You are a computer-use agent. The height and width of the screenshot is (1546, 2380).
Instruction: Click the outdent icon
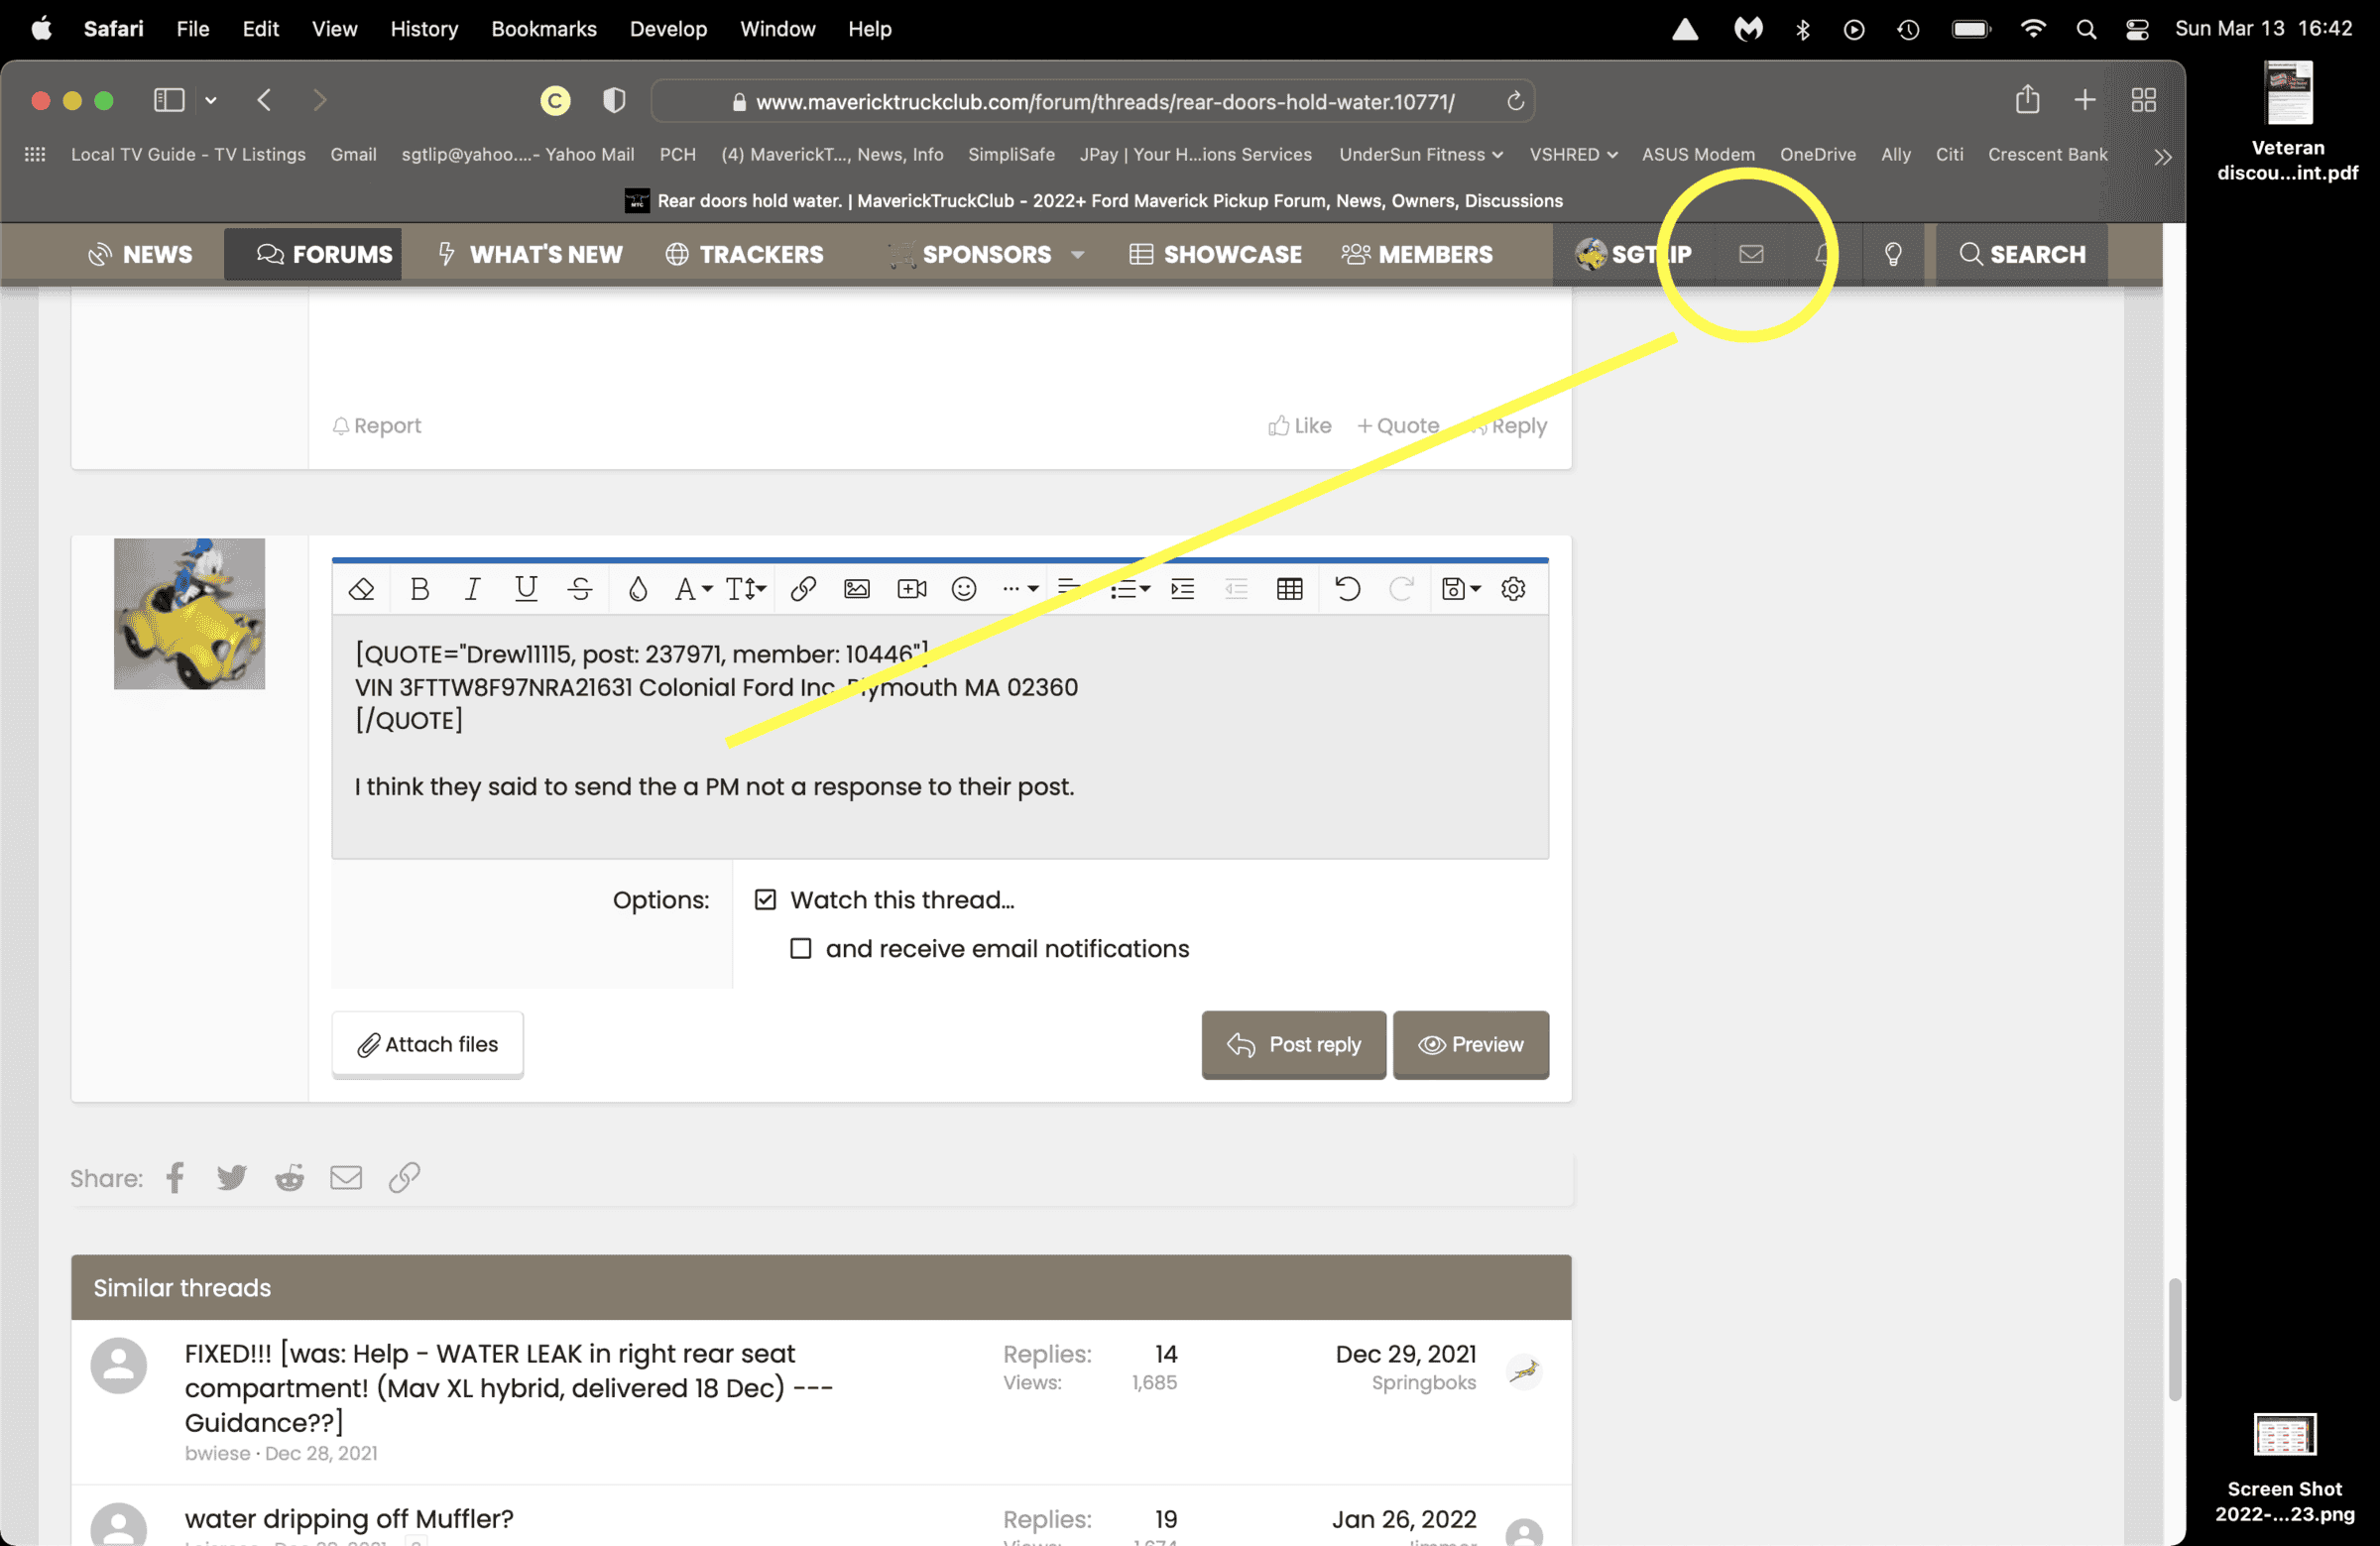pos(1237,589)
